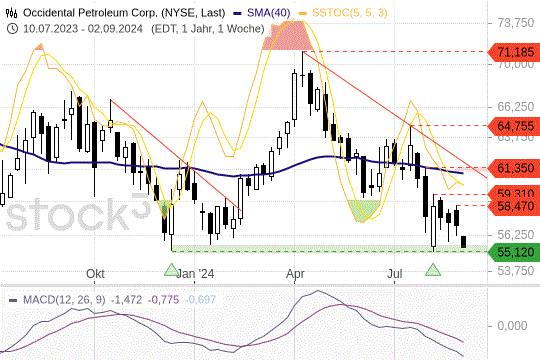Click the candlestick chart type icon

pyautogui.click(x=11, y=13)
